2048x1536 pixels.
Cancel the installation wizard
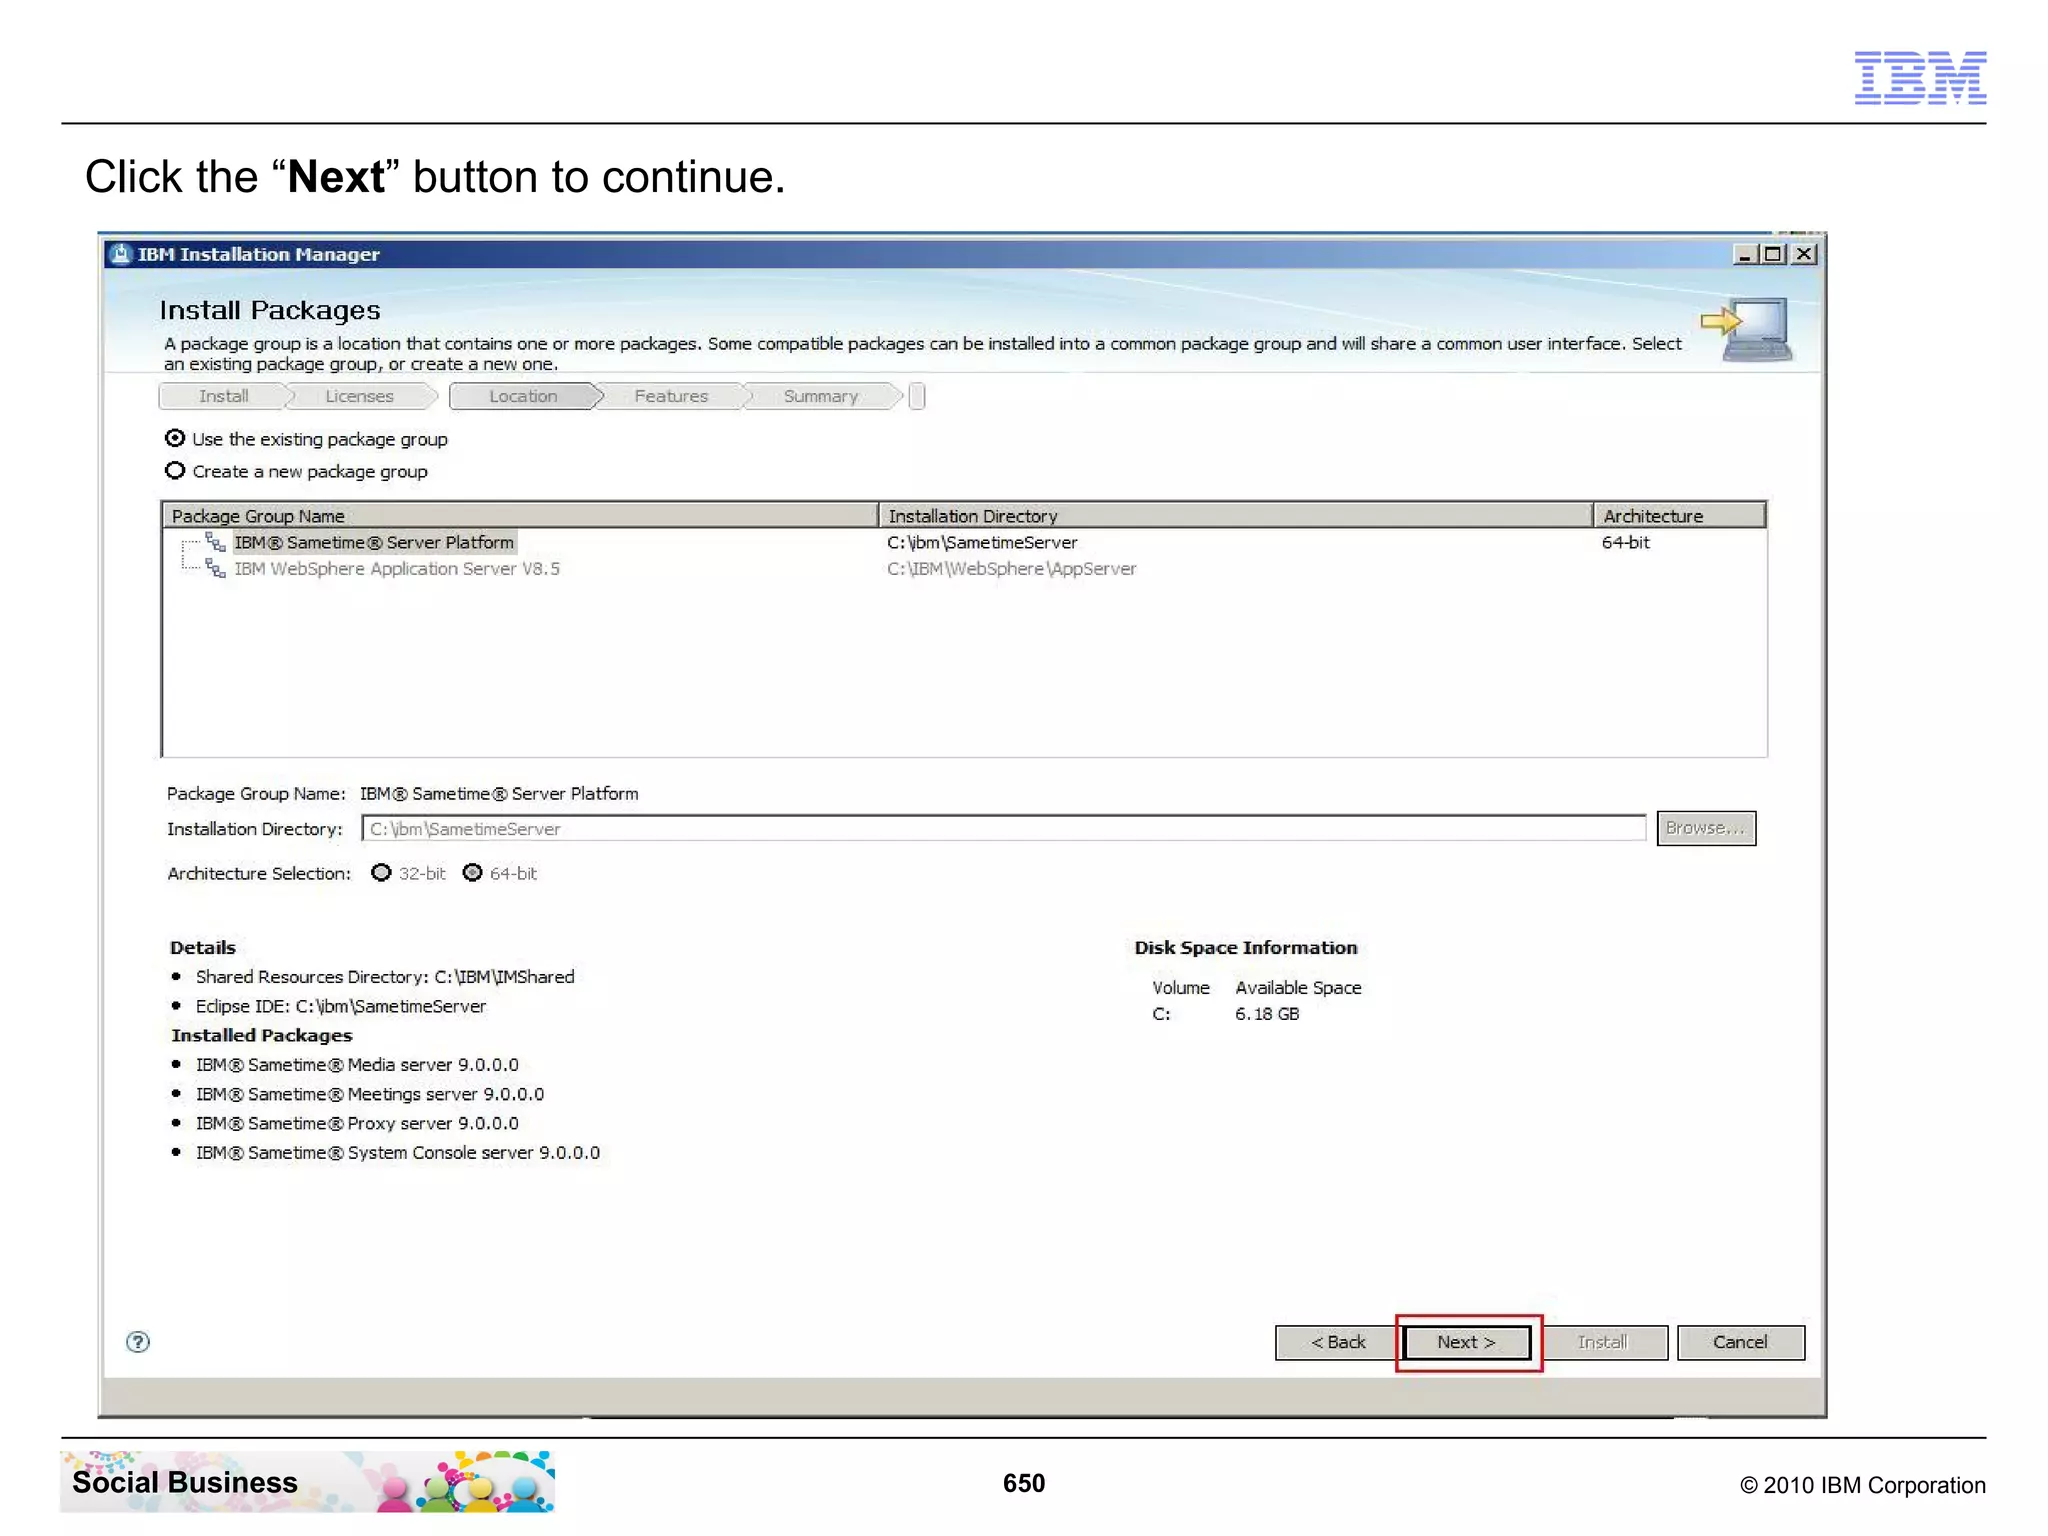tap(1740, 1342)
